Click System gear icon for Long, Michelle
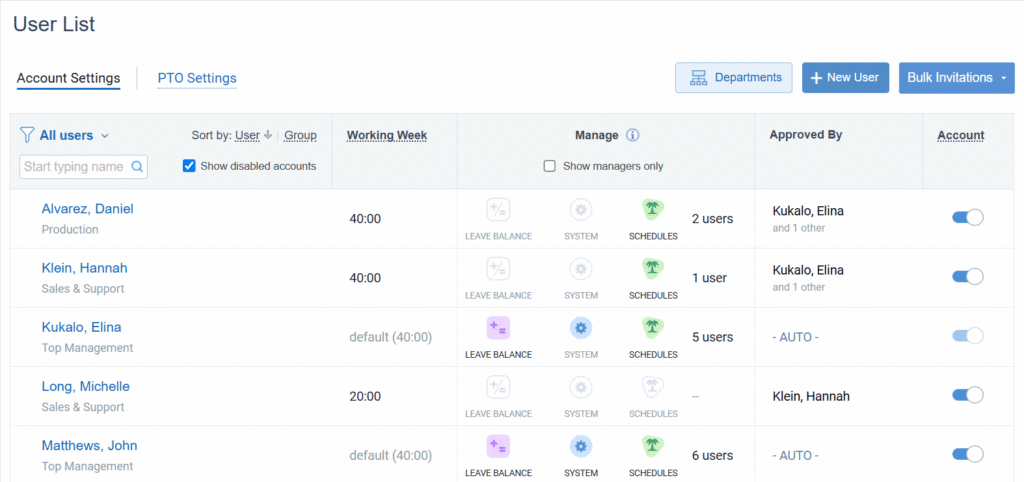This screenshot has width=1024, height=482. click(581, 387)
